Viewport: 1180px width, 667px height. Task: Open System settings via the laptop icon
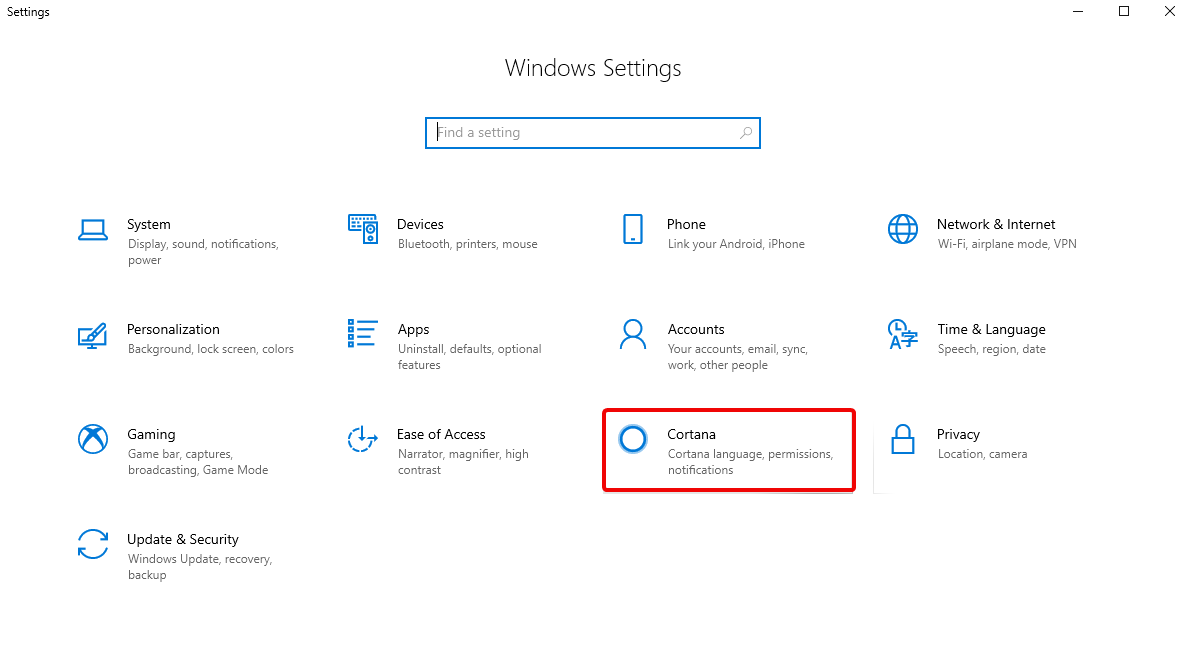(92, 229)
